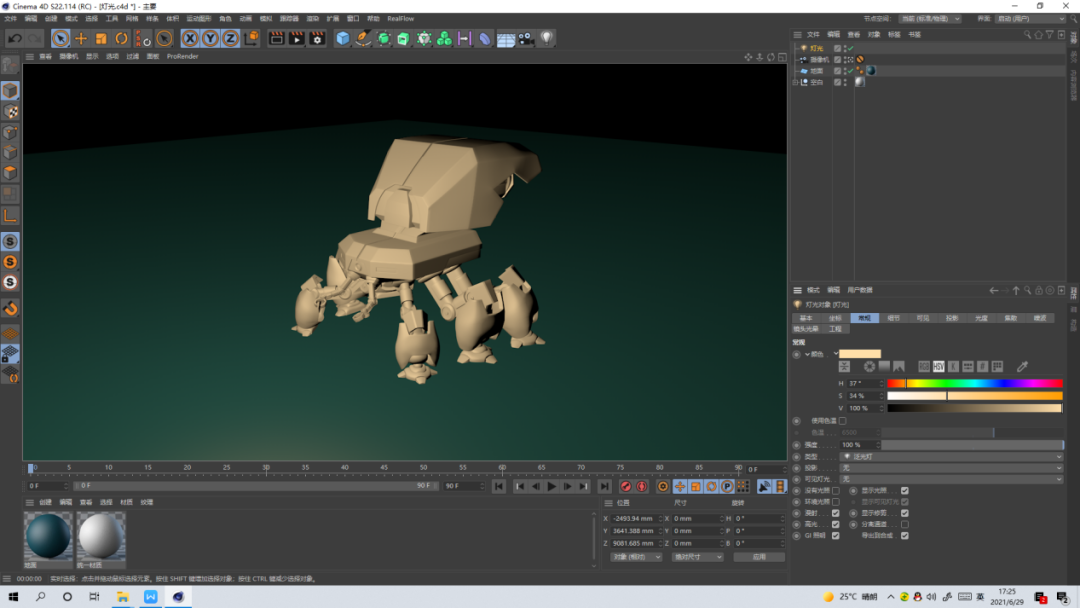
Task: Click the light color swatch
Action: tap(860, 354)
